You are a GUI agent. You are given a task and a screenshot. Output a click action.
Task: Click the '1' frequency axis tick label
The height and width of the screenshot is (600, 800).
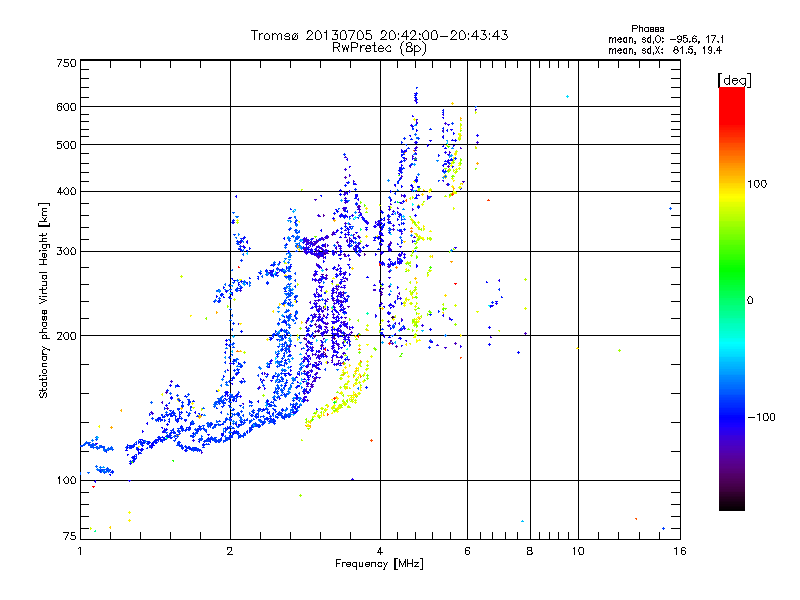click(80, 551)
